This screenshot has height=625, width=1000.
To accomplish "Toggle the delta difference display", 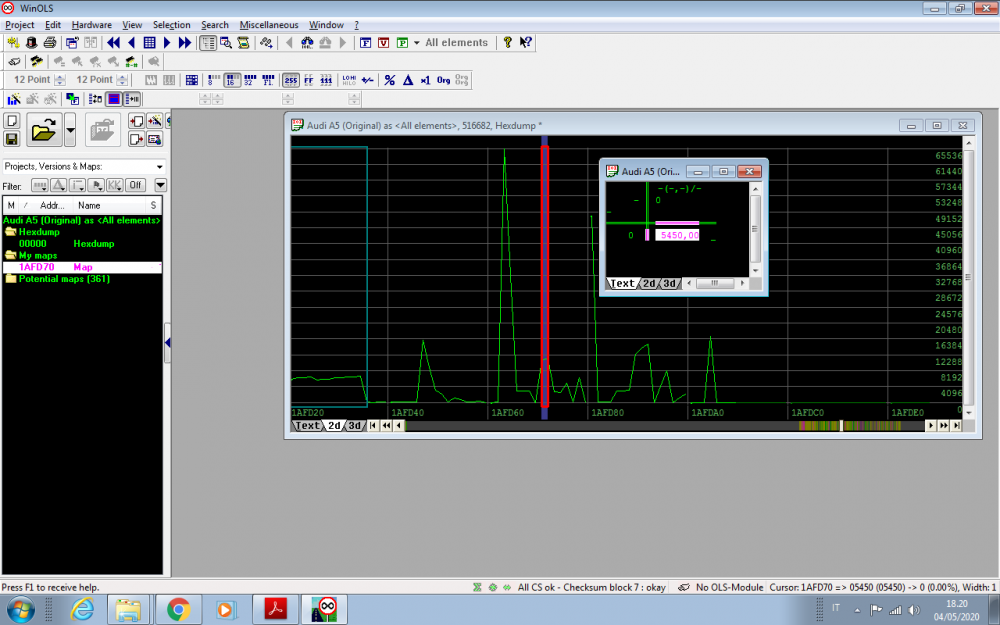I will (408, 80).
